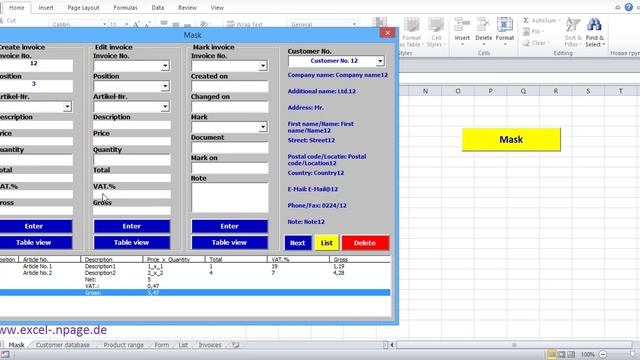Click the zoom slider handle in status bar

(633, 354)
